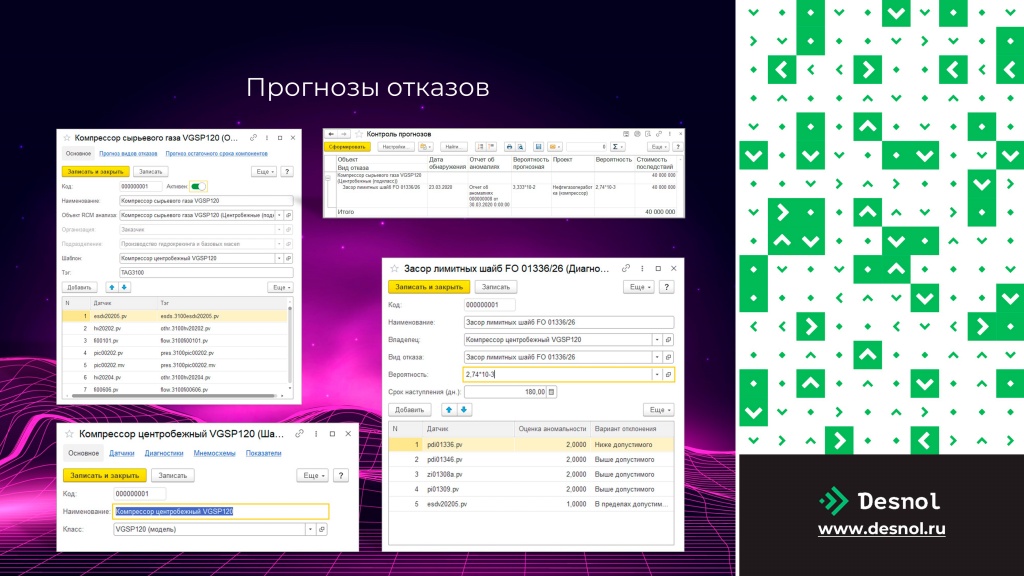This screenshot has width=1024, height=576.
Task: Move row up in the Компрессор сырьевого газа window
Action: coord(112,287)
